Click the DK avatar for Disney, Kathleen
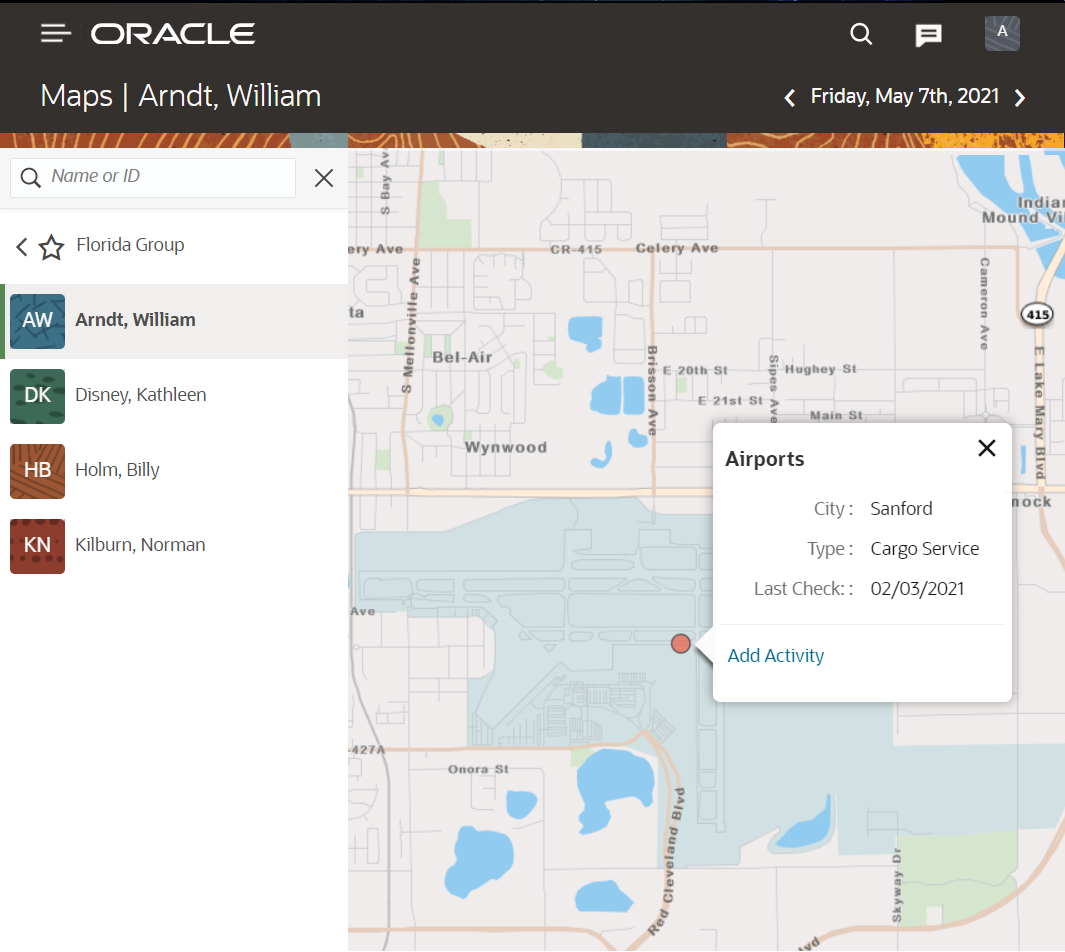Screen dimensions: 1065x952 (x=37, y=396)
